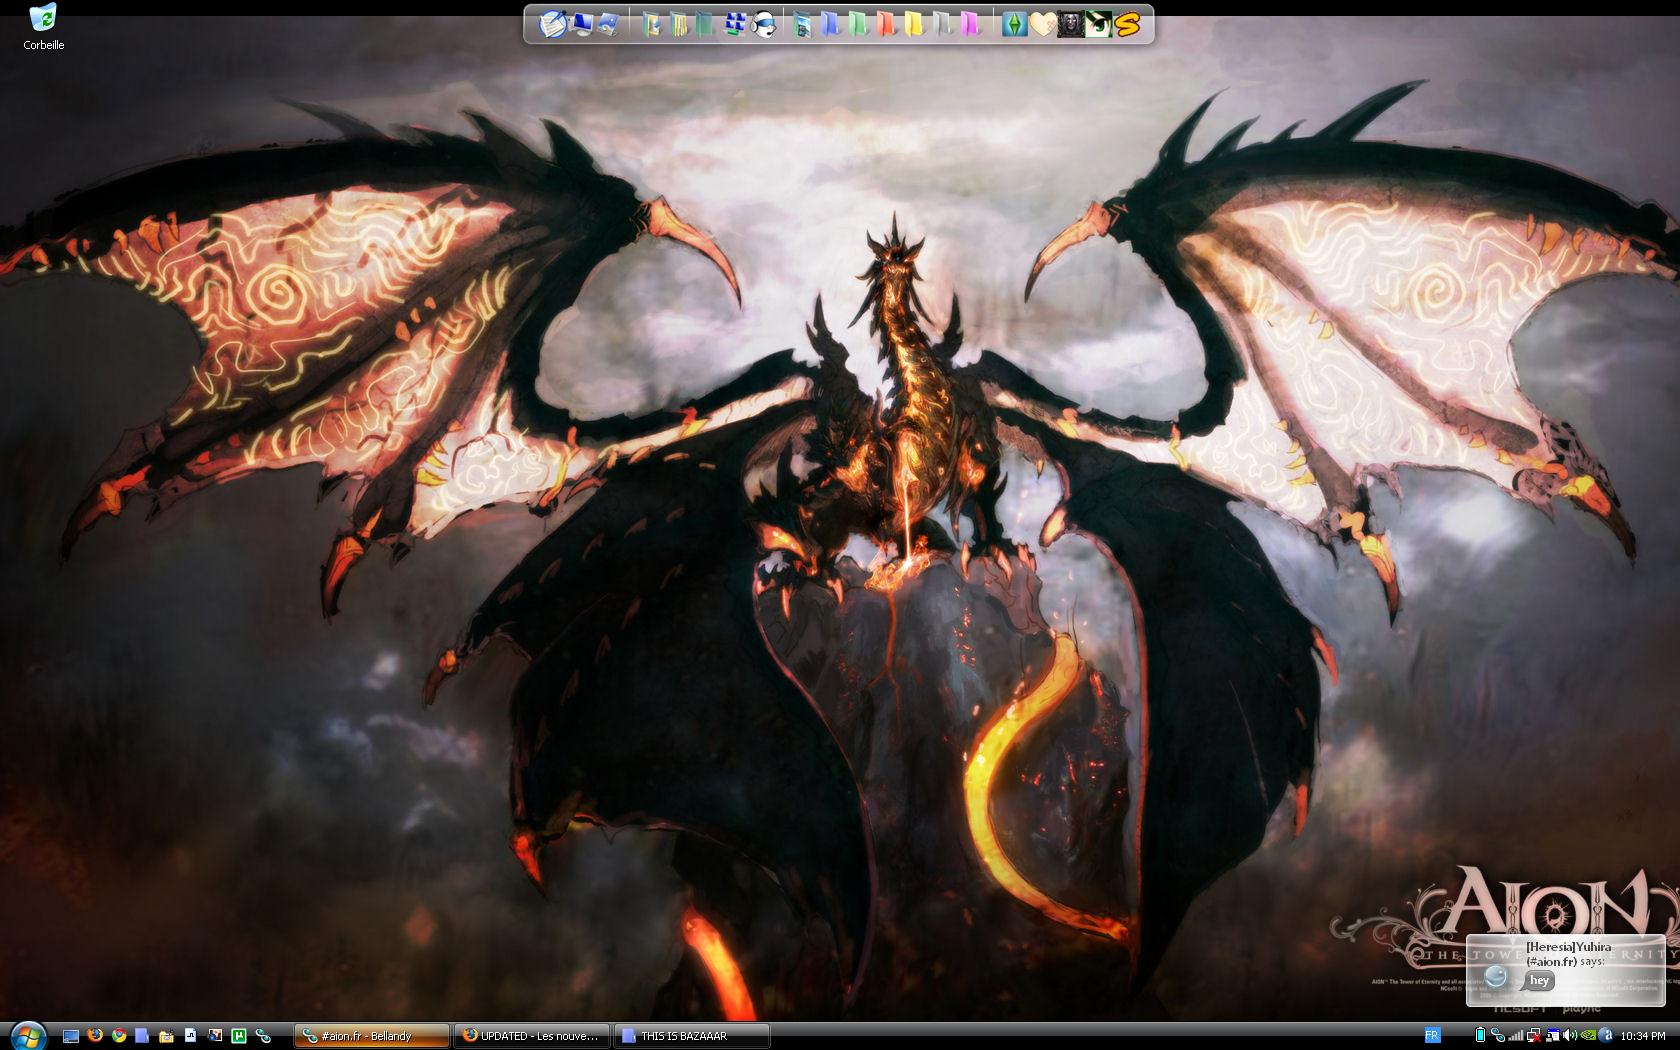Launch the dark face portrait dock icon

pyautogui.click(x=1071, y=24)
